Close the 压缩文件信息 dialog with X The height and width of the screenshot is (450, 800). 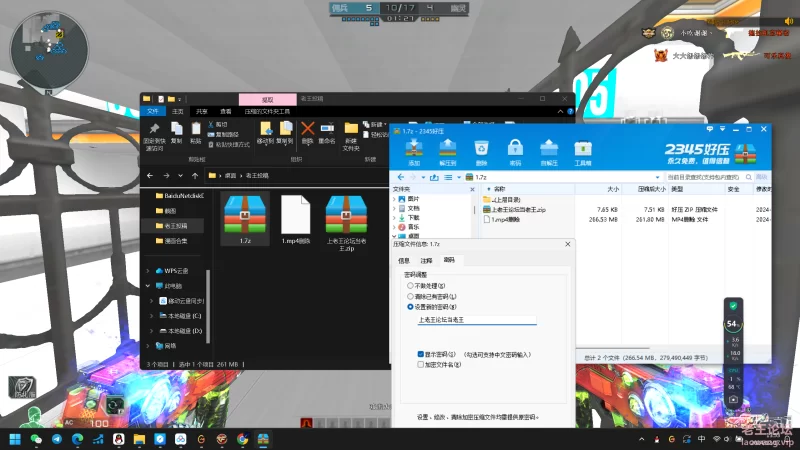click(x=568, y=244)
